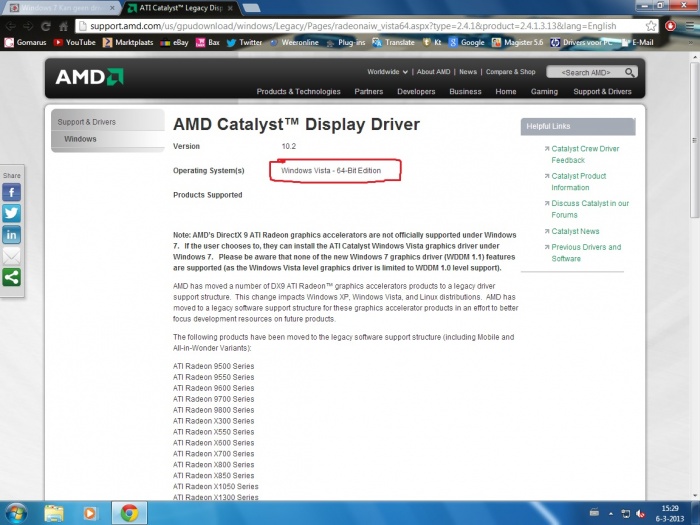Open the eBay bookmark
Viewport: 700px width, 525px height.
tap(175, 42)
